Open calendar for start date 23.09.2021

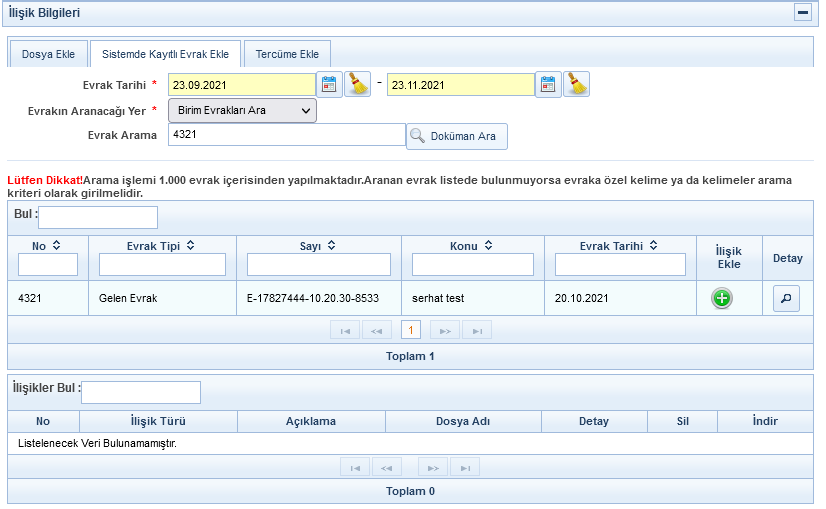pos(329,85)
